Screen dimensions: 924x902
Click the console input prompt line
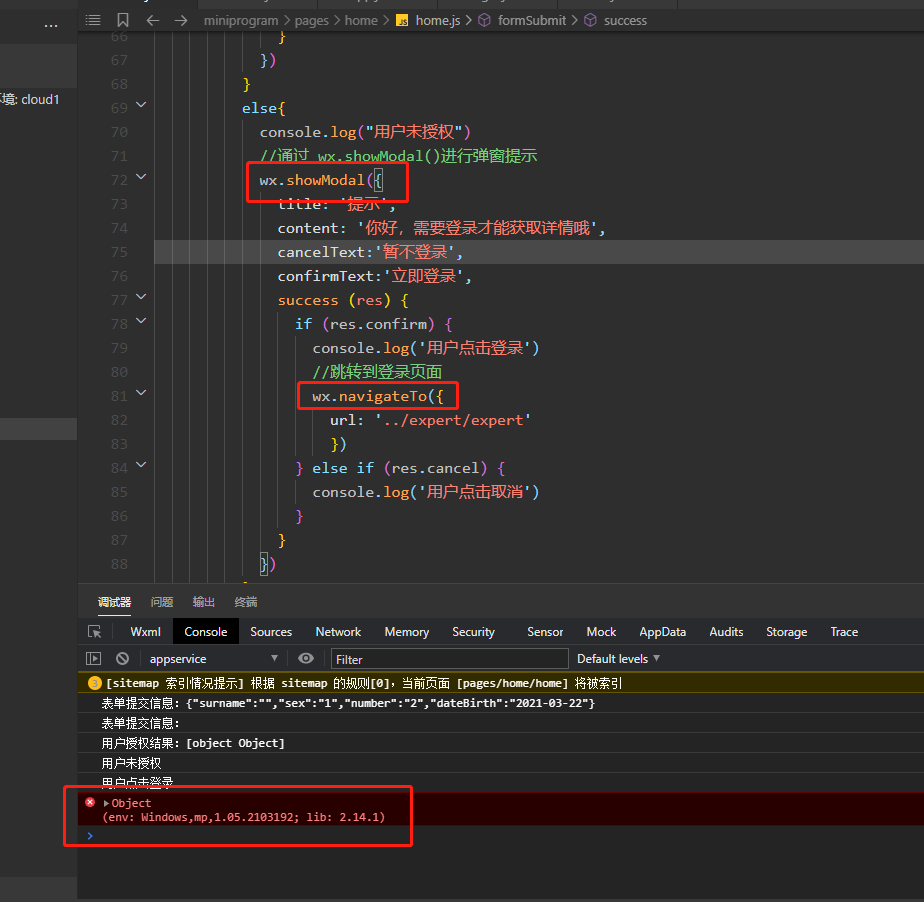click(501, 835)
